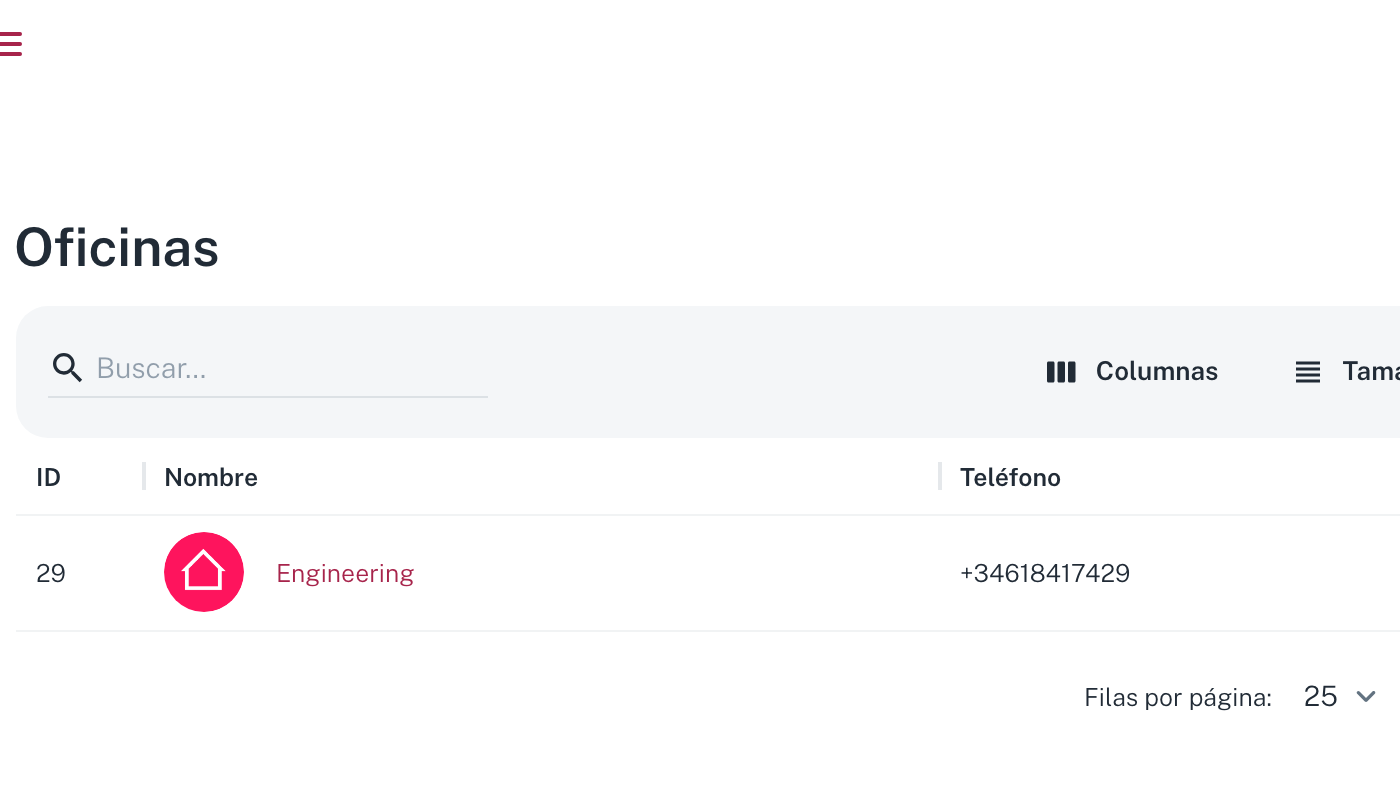Select the ID cell showing 29
The width and height of the screenshot is (1400, 800).
coord(51,573)
